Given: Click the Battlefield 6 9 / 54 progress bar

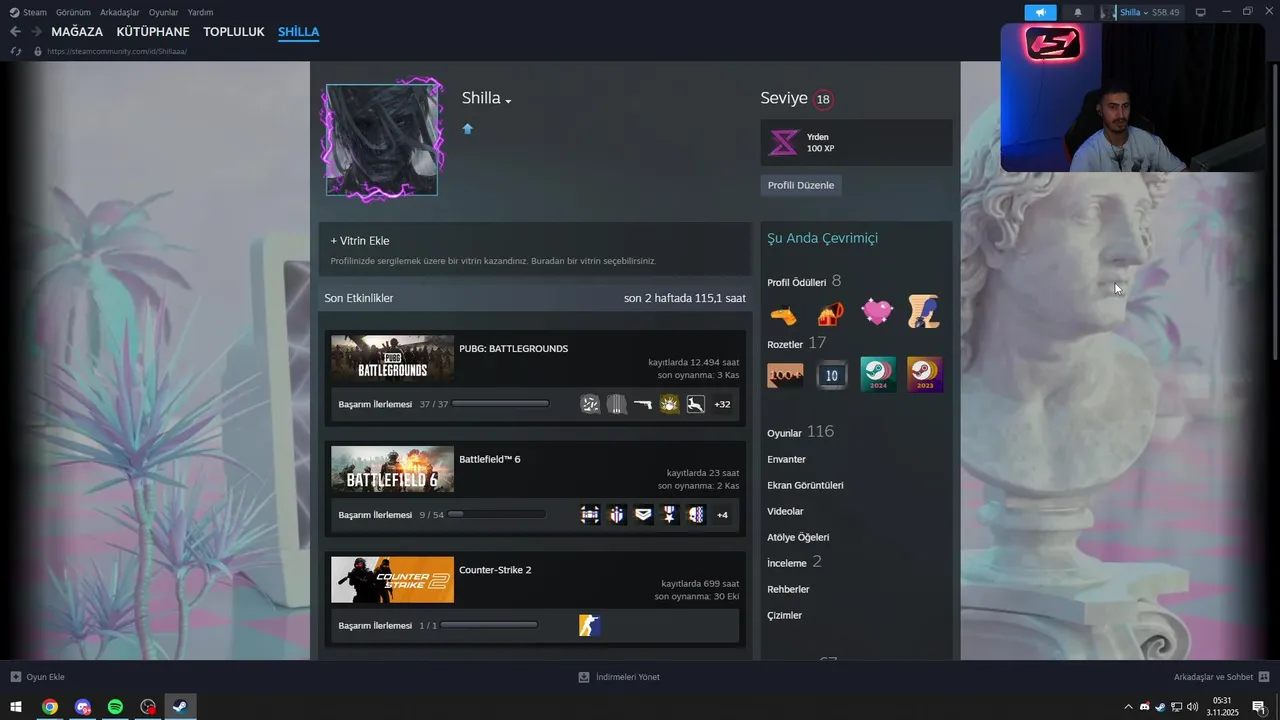Looking at the screenshot, I should [497, 515].
